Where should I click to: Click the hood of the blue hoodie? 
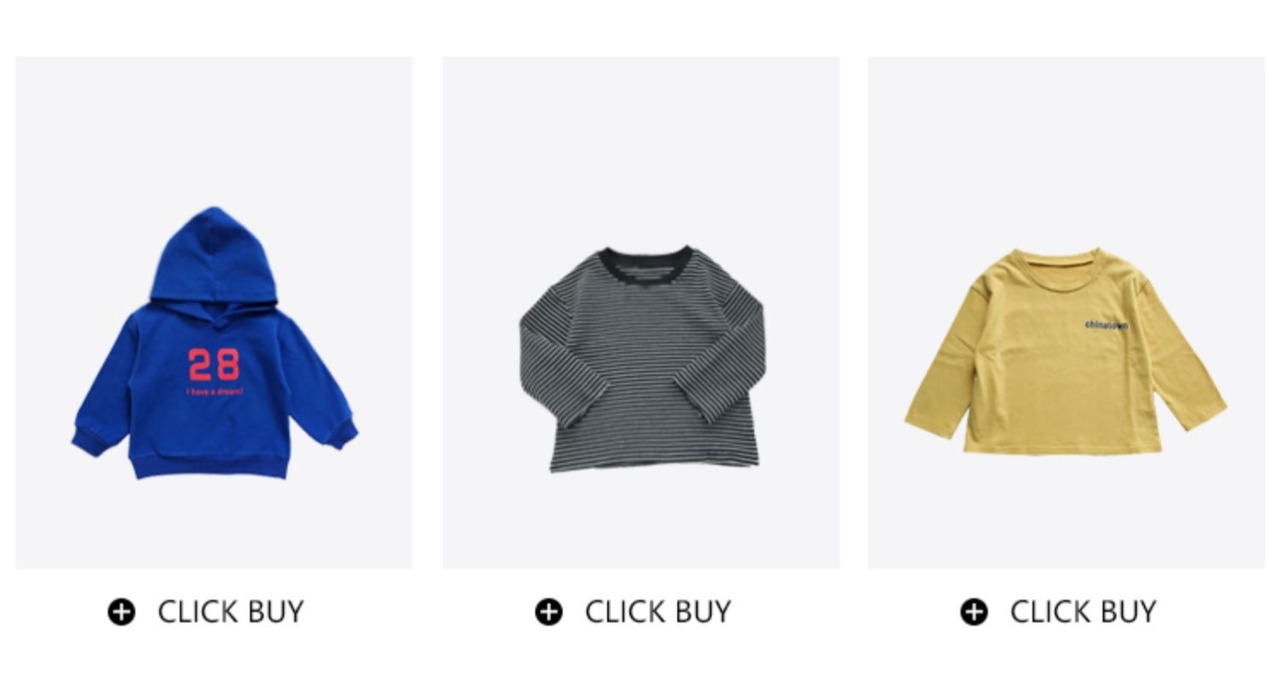click(x=214, y=255)
